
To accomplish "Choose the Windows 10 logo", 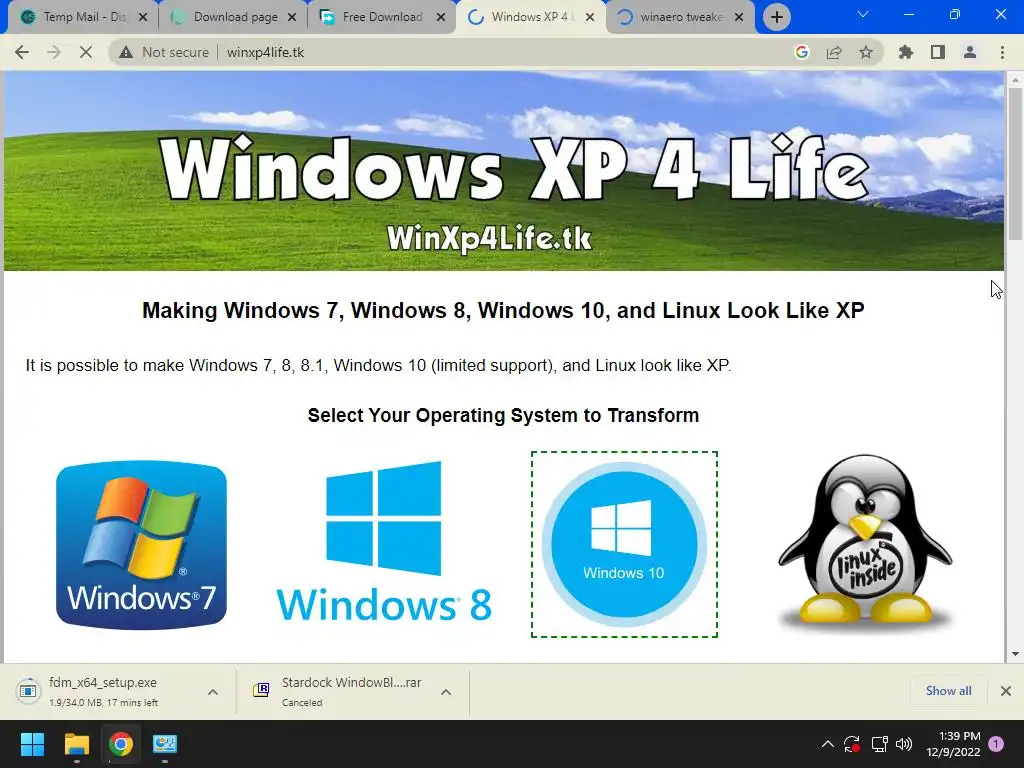I will coord(624,544).
